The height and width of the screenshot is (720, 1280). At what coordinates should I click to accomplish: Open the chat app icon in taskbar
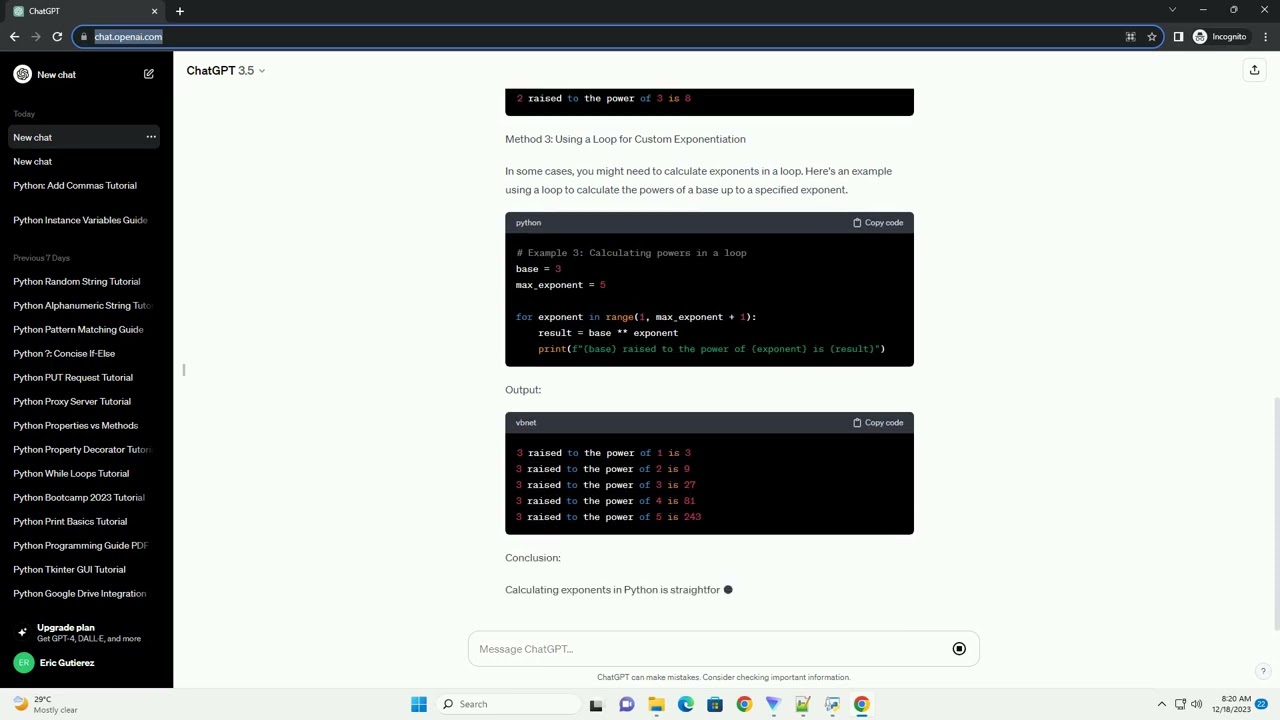626,704
